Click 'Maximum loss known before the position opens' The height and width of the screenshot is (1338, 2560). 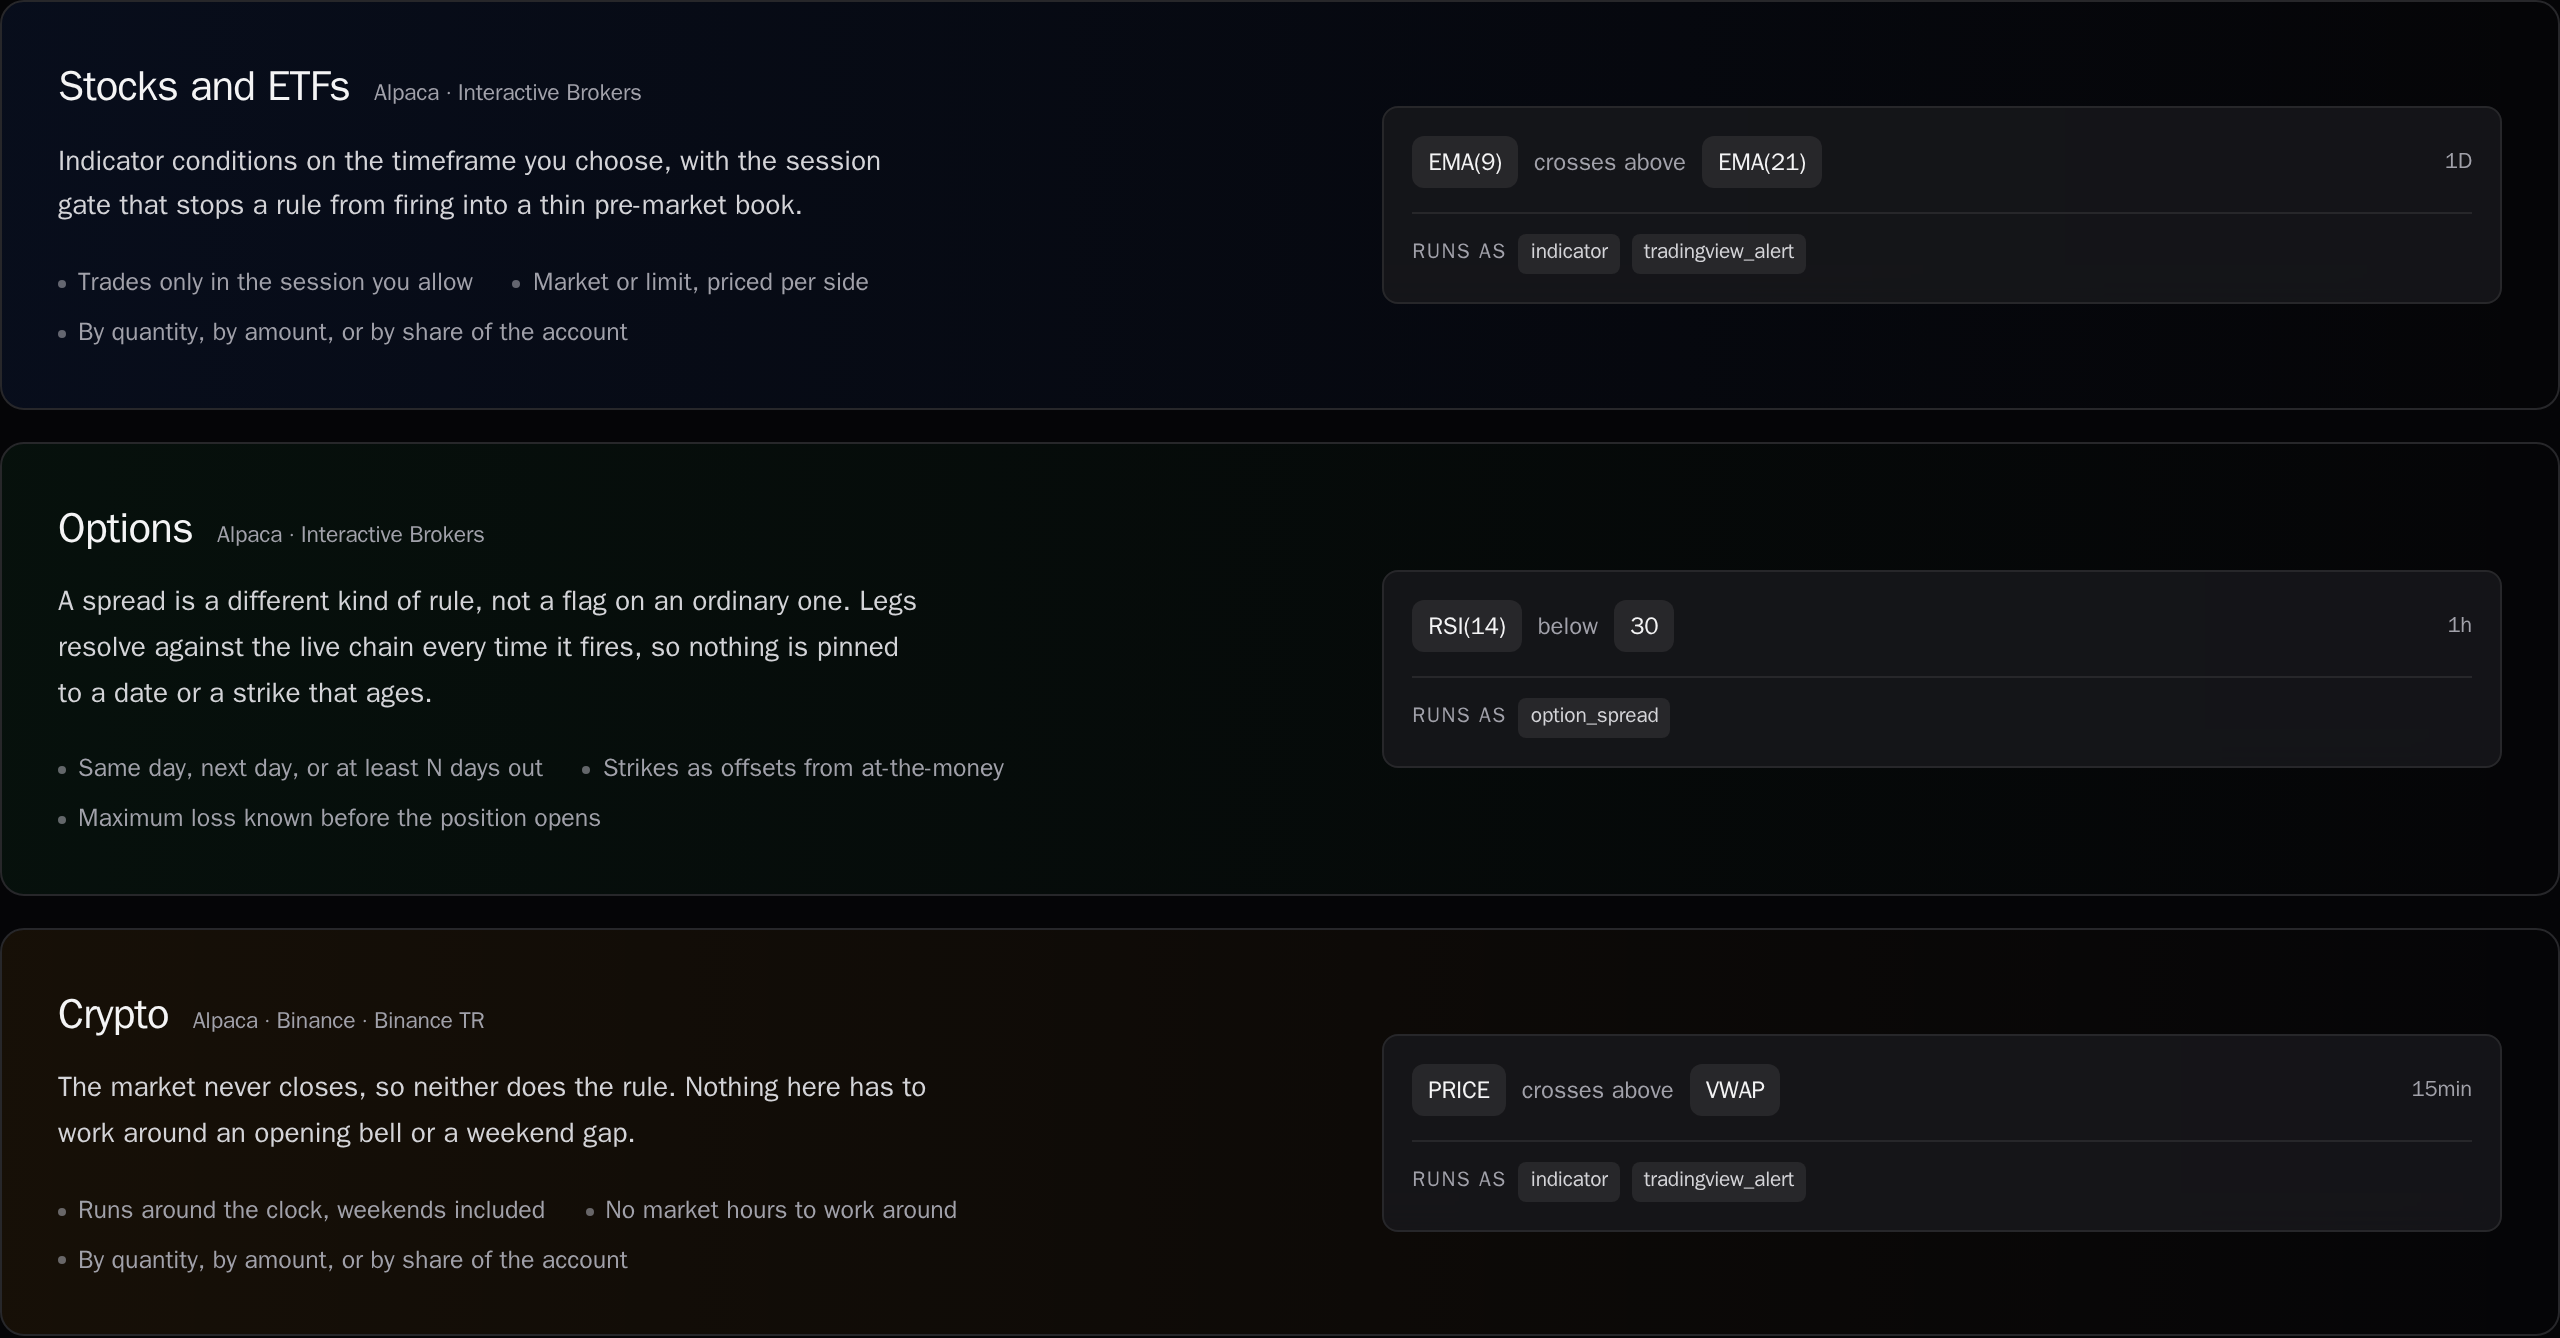click(x=339, y=818)
